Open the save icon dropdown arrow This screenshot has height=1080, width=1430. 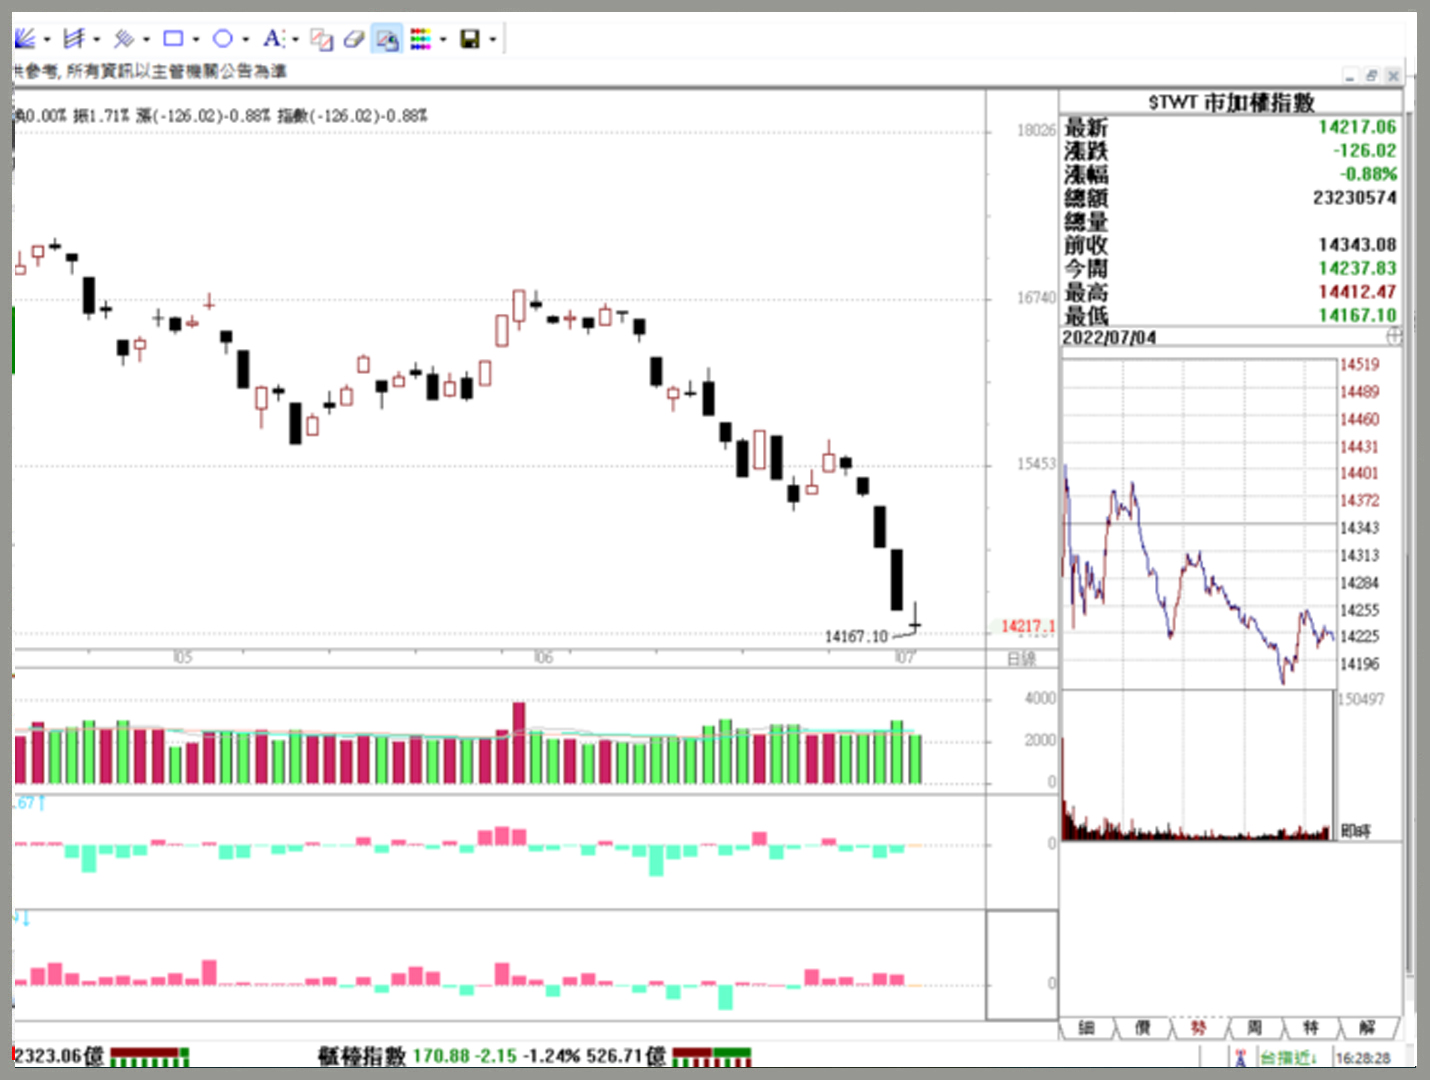point(492,40)
